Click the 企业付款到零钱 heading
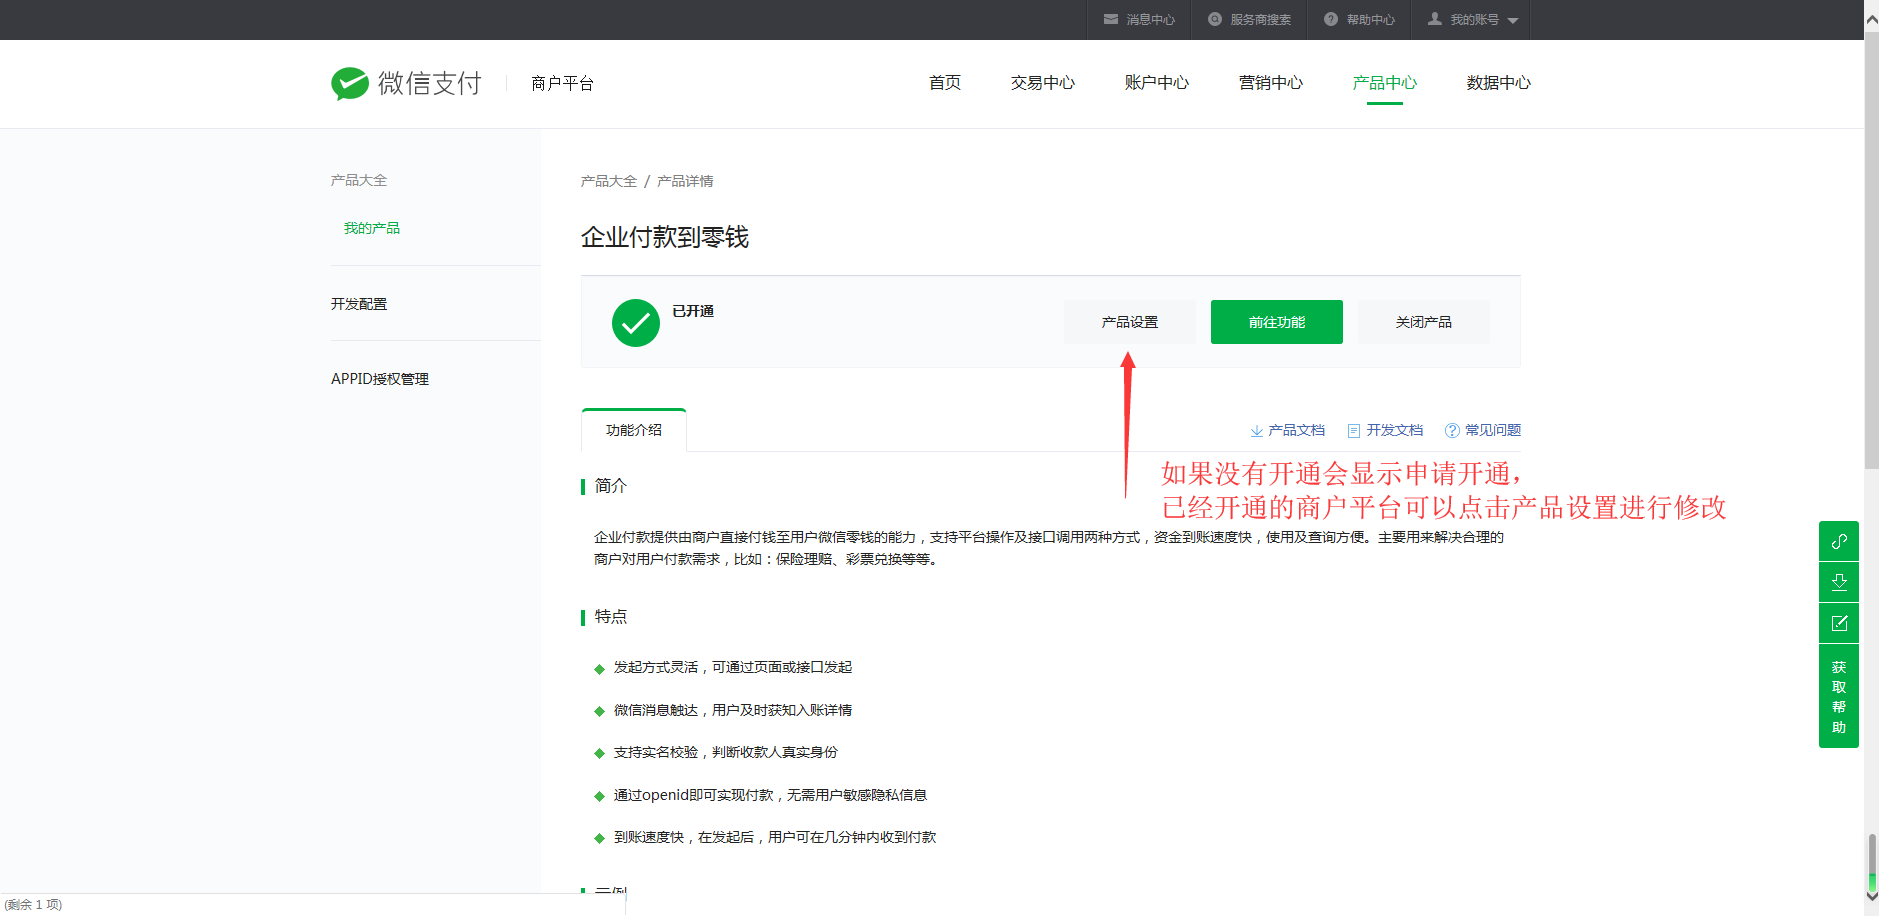 pyautogui.click(x=664, y=237)
